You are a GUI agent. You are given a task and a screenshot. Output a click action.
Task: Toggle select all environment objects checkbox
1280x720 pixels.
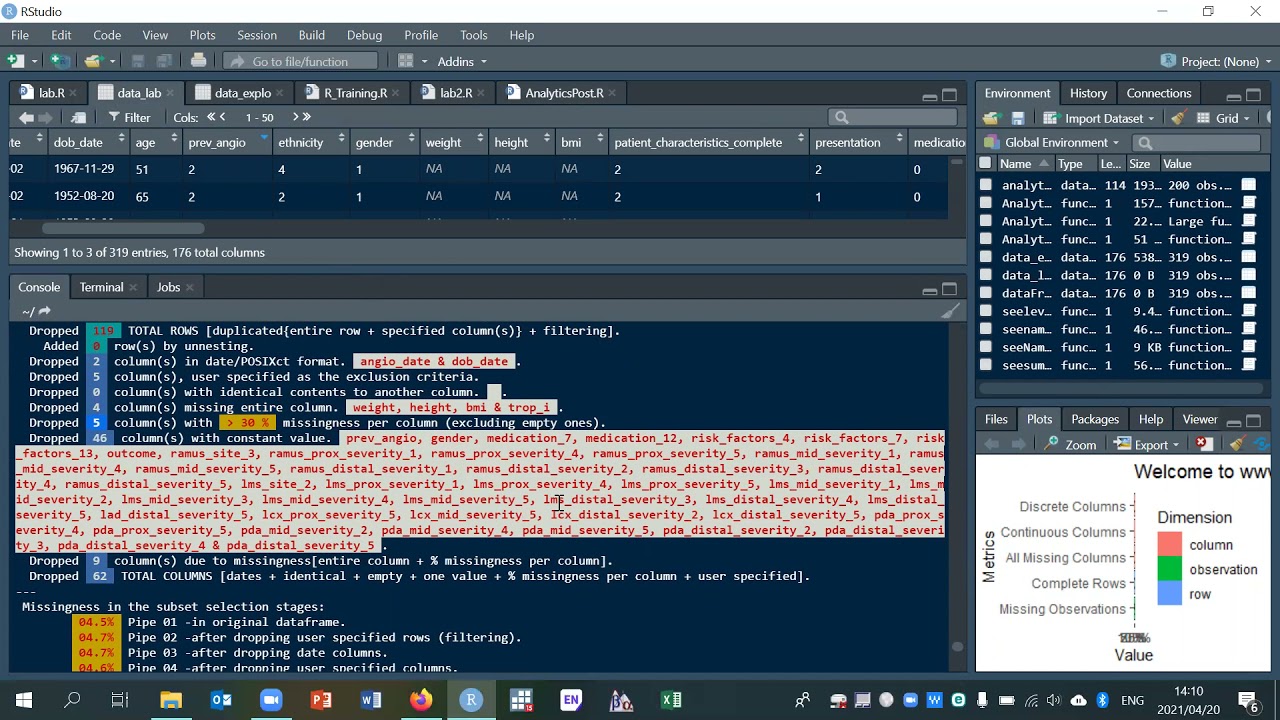tap(986, 163)
